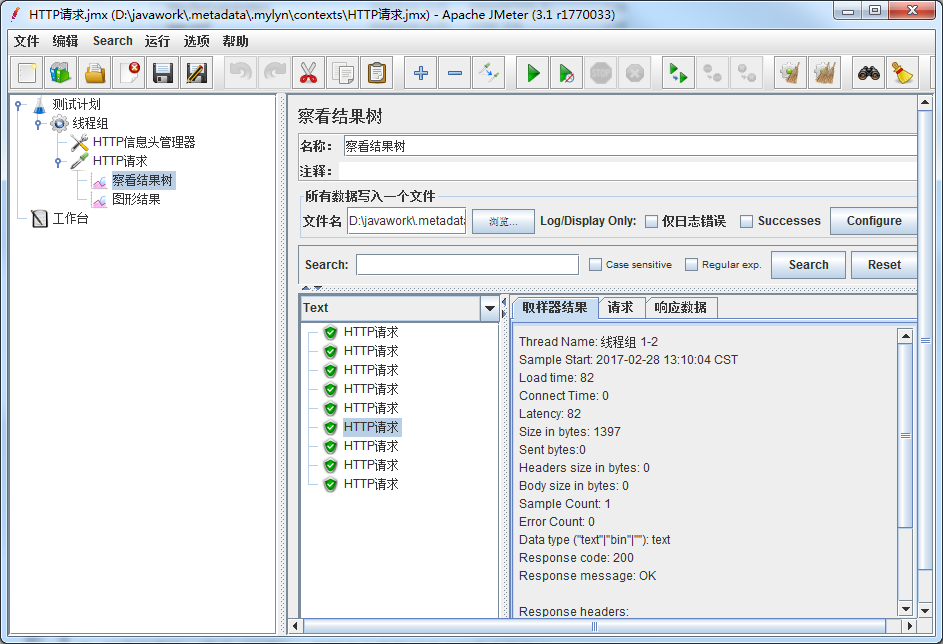Click inside the Search input field

[x=465, y=264]
